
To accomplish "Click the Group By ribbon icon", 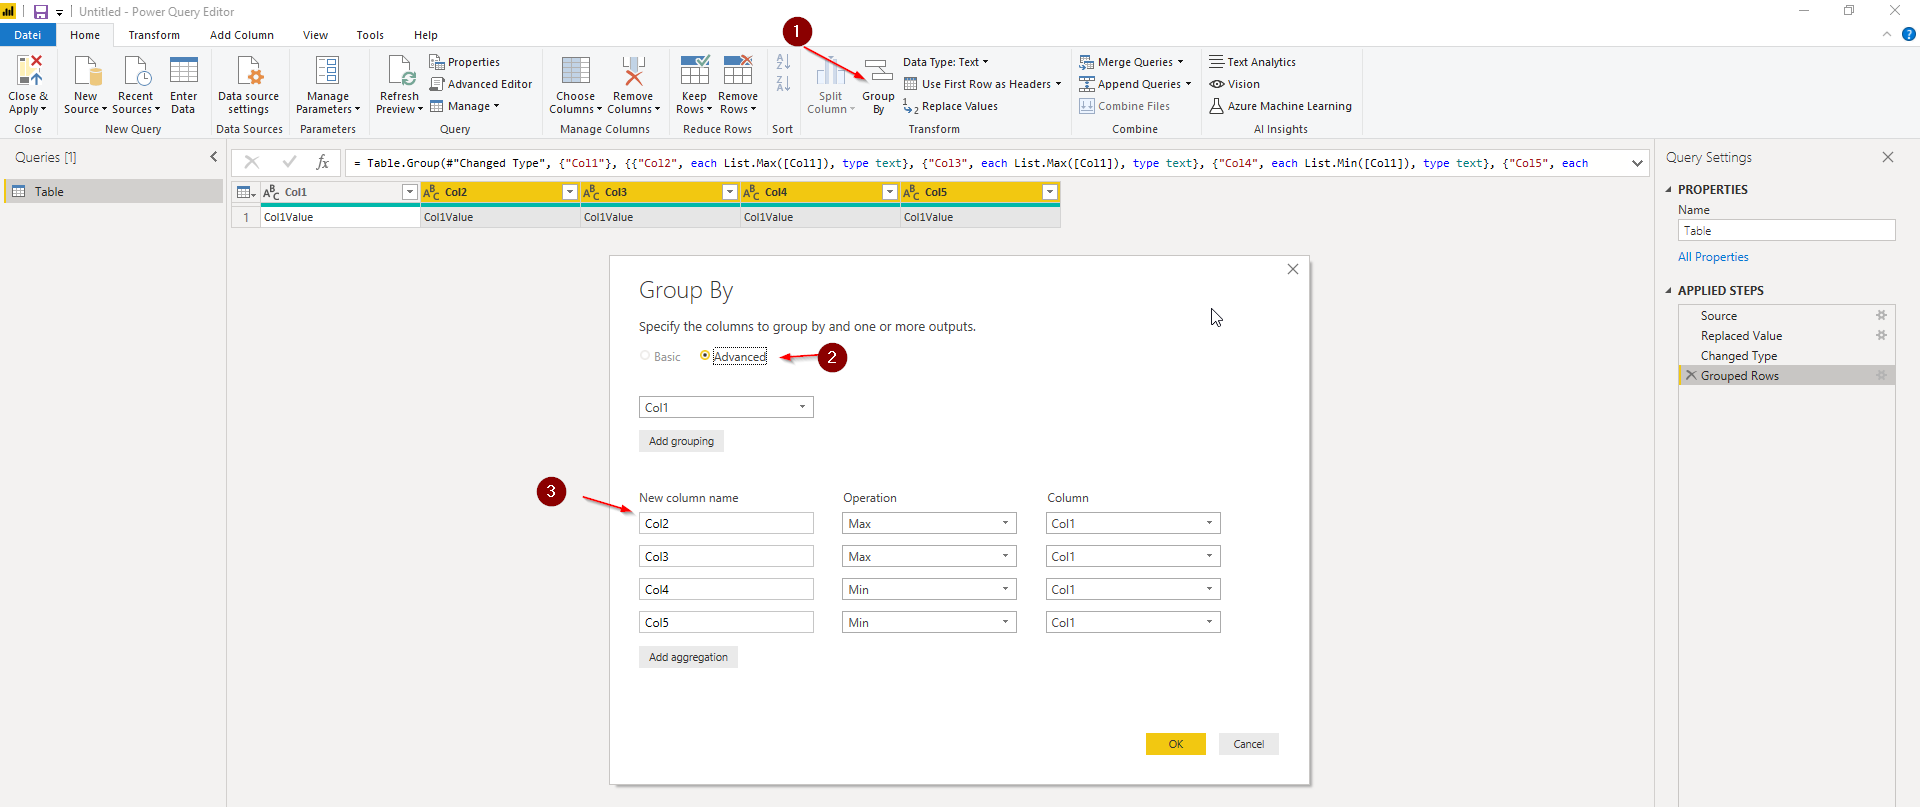I will [878, 71].
